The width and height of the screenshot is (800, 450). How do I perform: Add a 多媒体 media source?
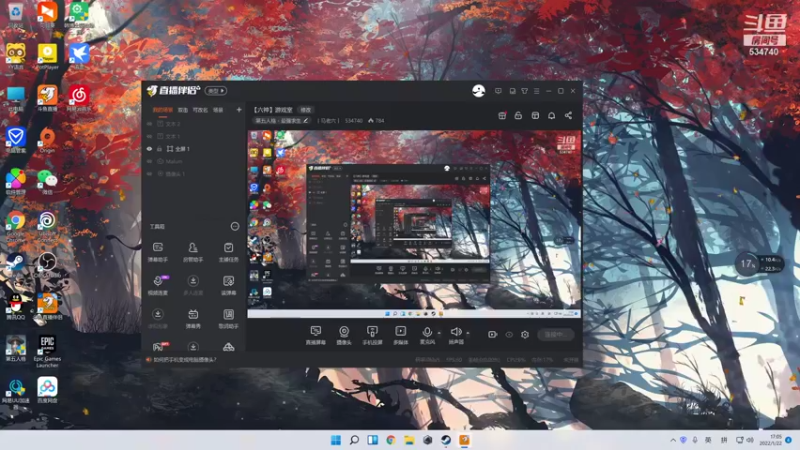401,335
